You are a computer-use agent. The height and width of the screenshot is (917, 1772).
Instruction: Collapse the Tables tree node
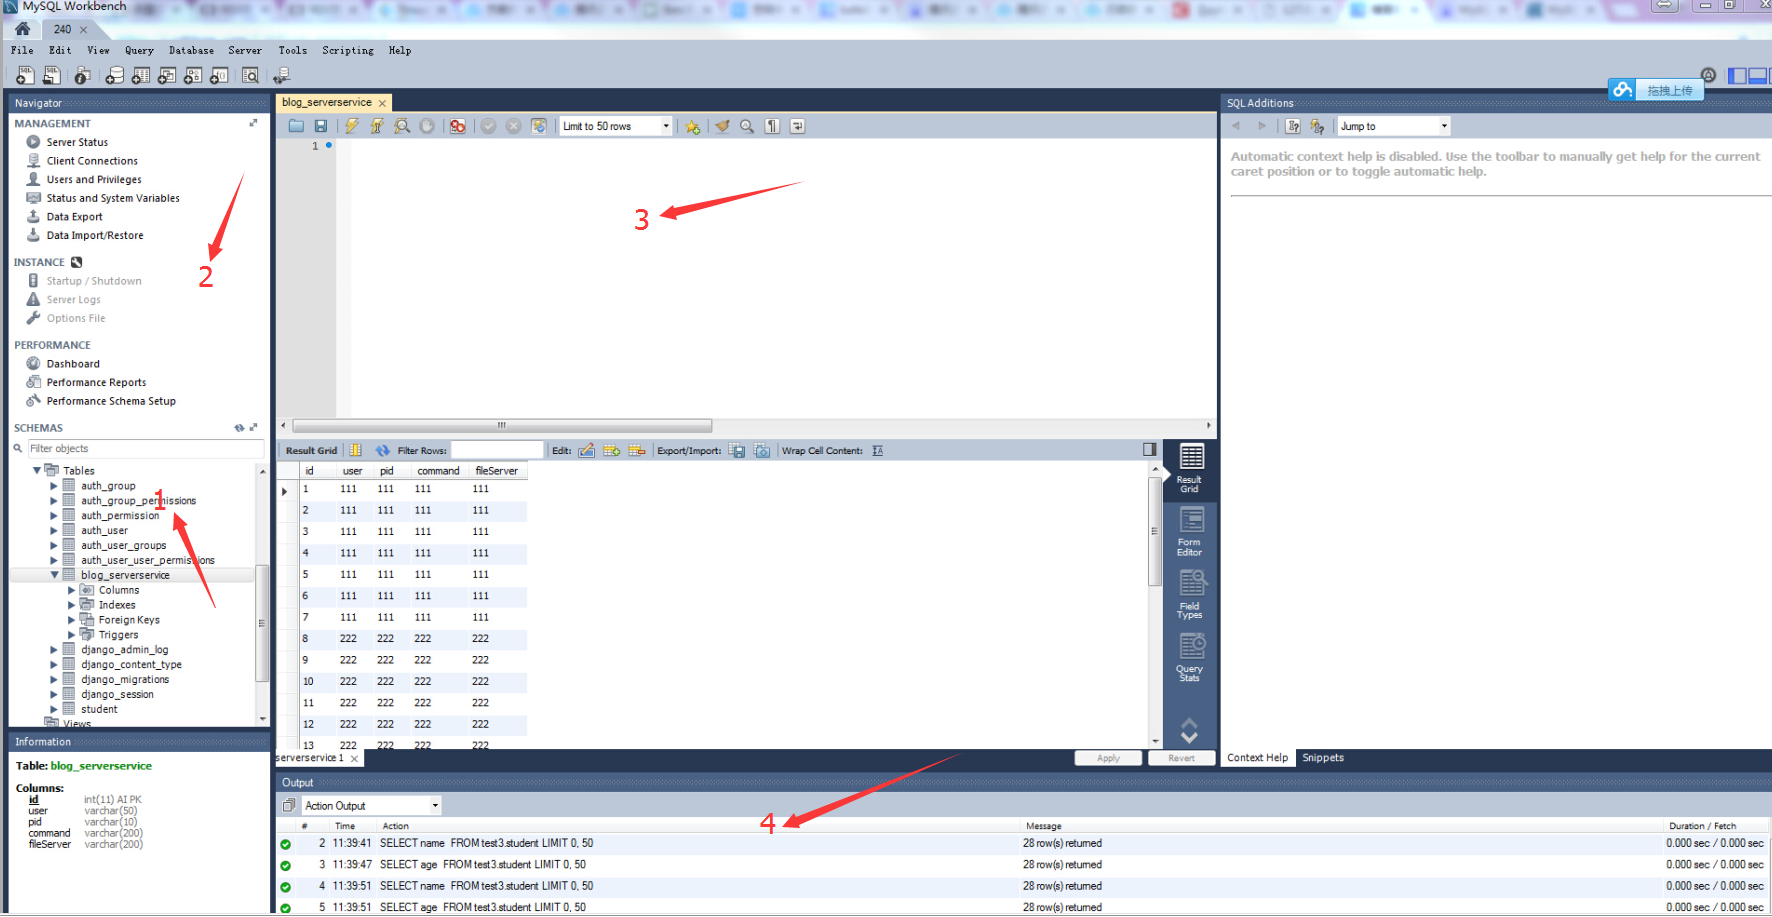point(37,470)
